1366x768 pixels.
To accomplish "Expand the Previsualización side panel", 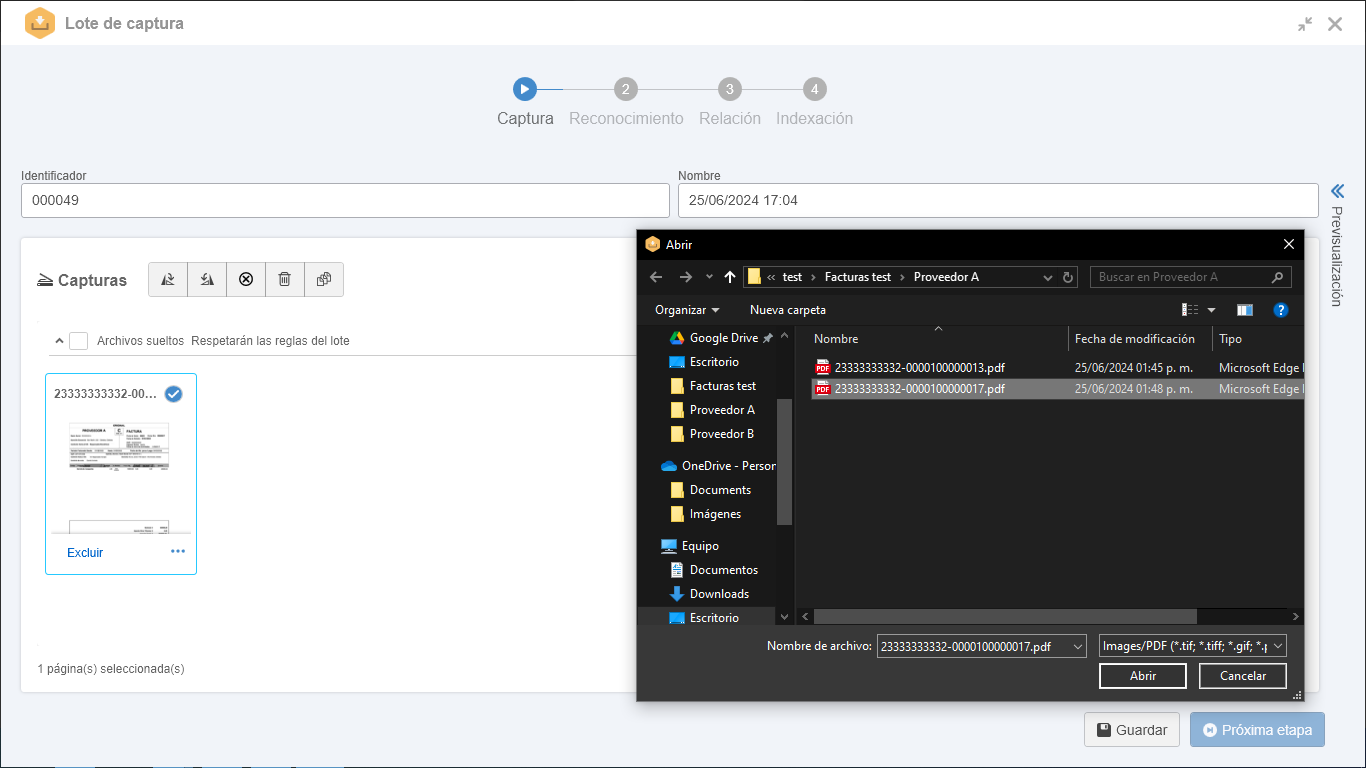I will click(x=1337, y=191).
